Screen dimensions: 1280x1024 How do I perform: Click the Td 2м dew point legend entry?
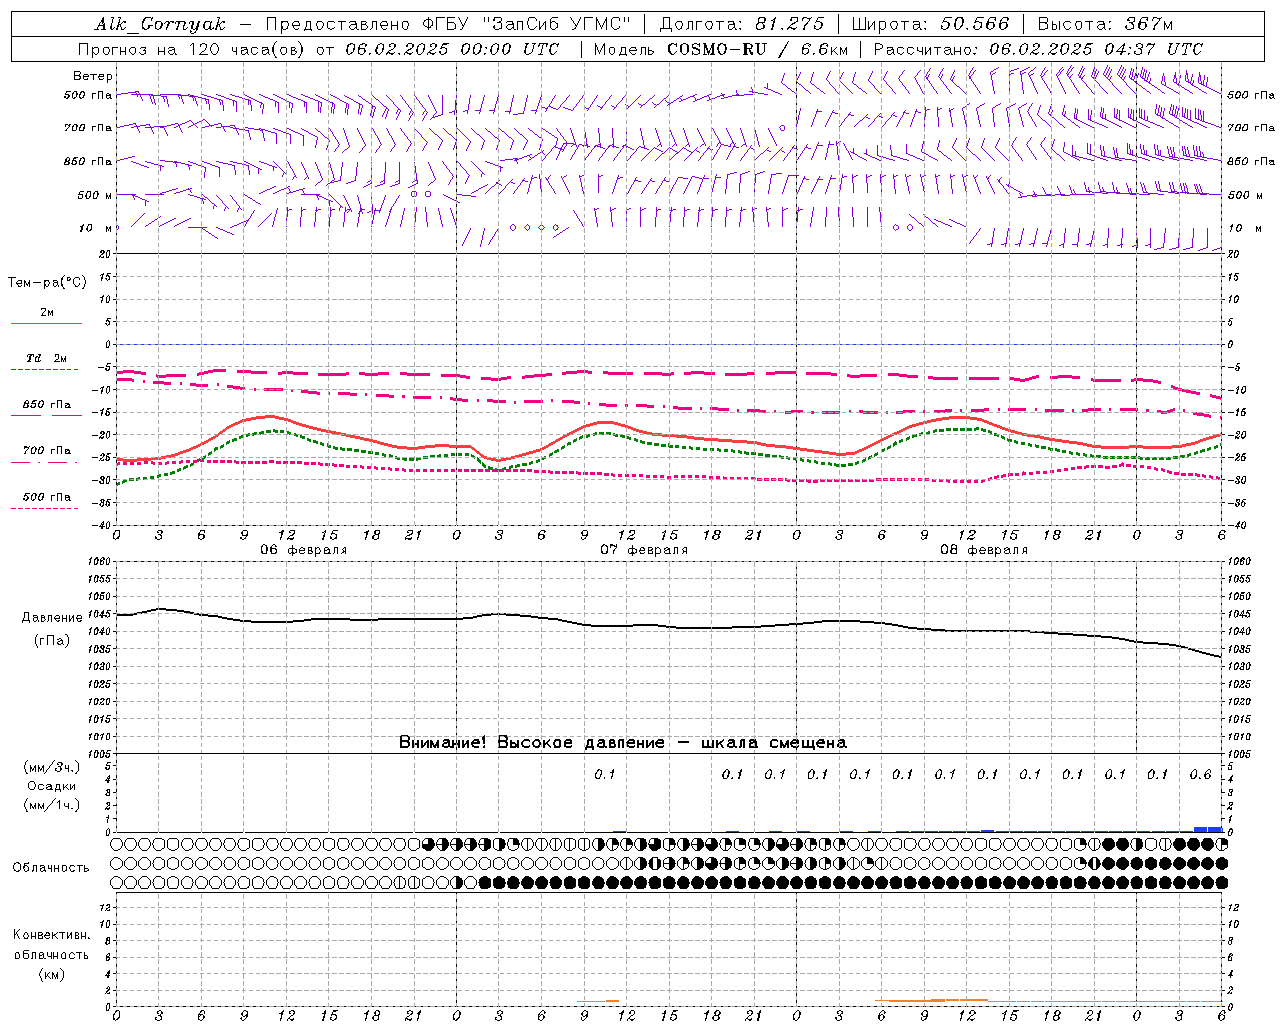[x=47, y=358]
